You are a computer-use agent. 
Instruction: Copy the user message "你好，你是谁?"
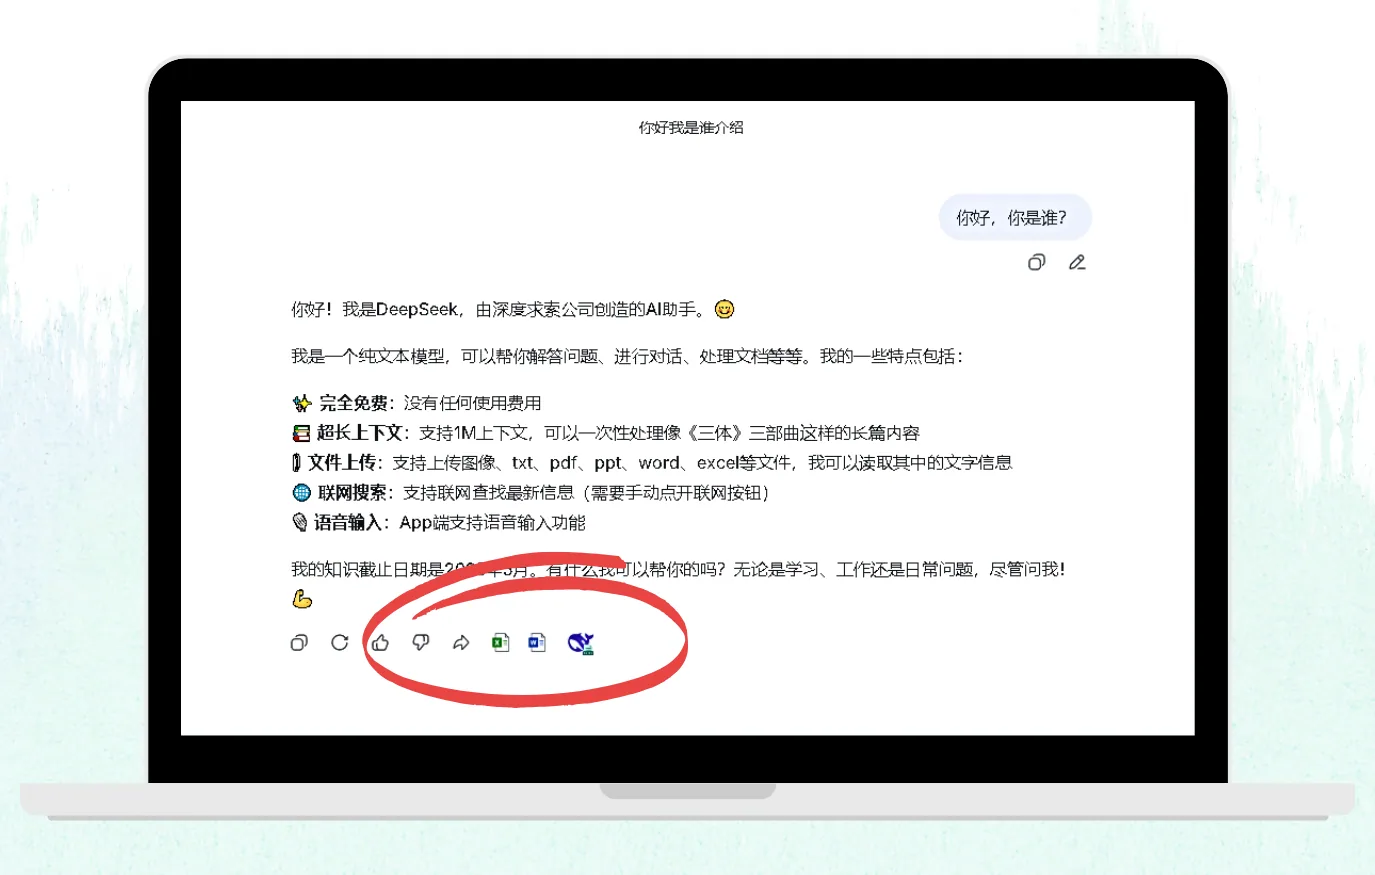pyautogui.click(x=1037, y=262)
